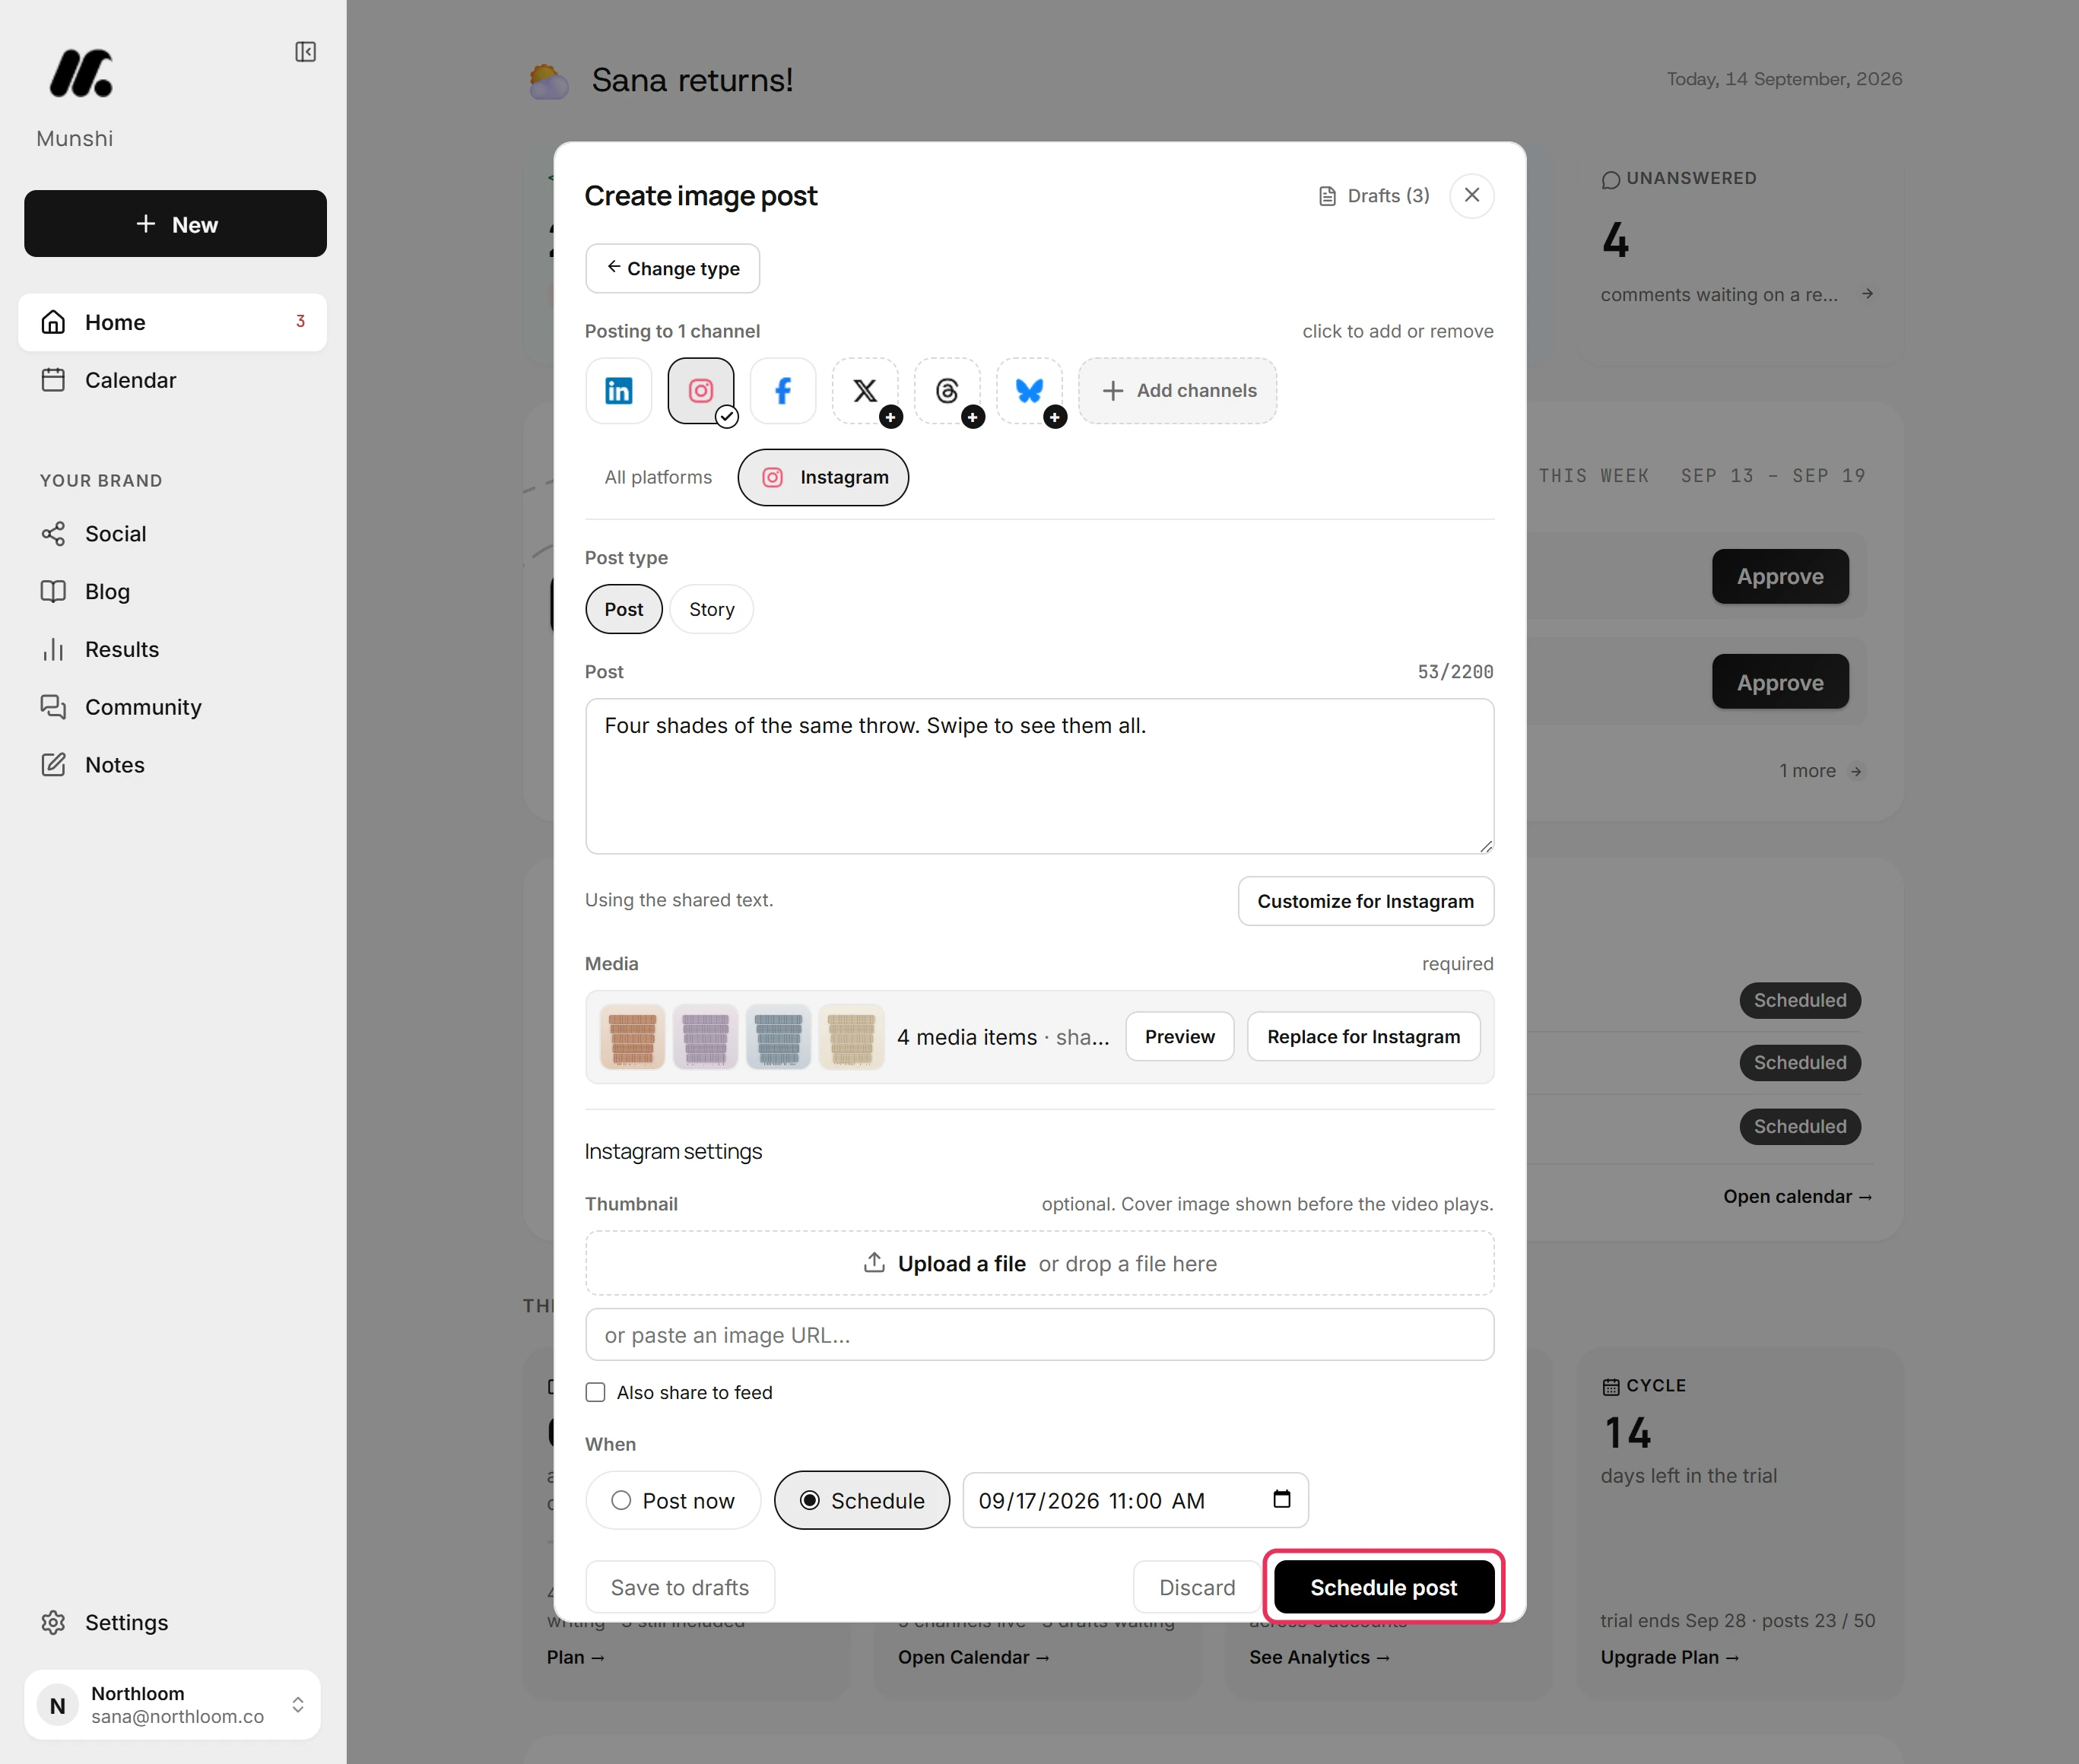Click See Analytics link
This screenshot has height=1764, width=2079.
1319,1657
